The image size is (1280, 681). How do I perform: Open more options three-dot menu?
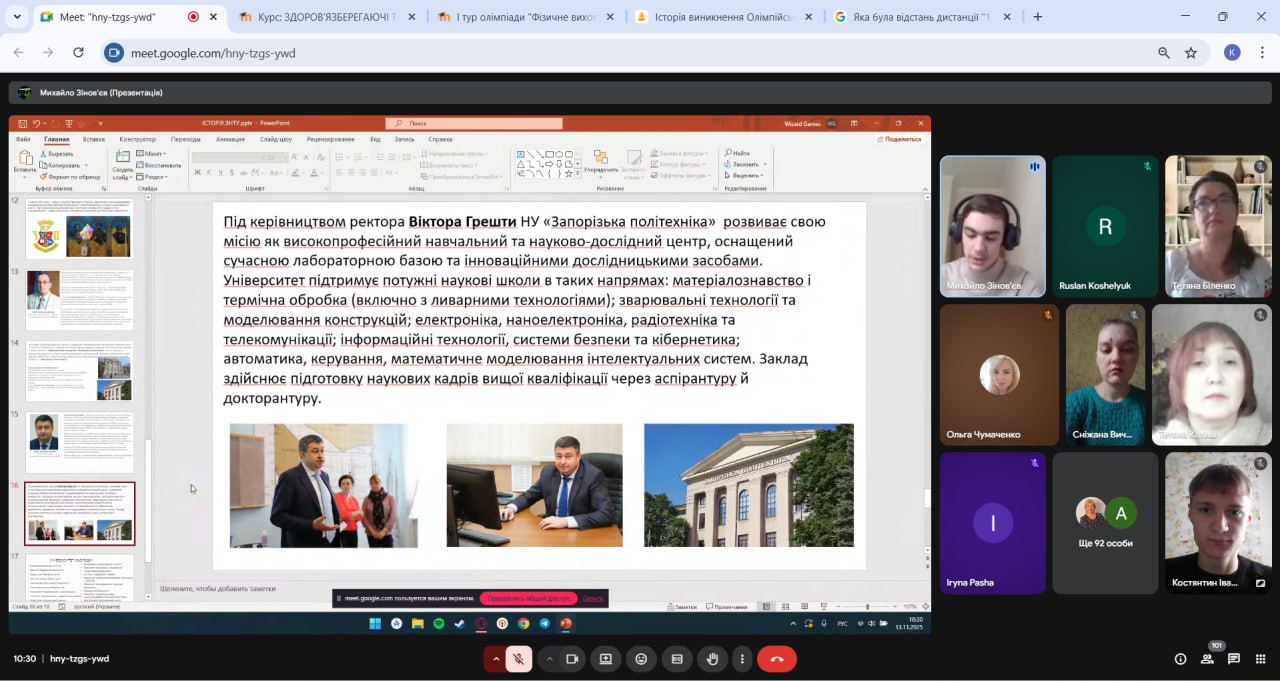click(x=742, y=659)
